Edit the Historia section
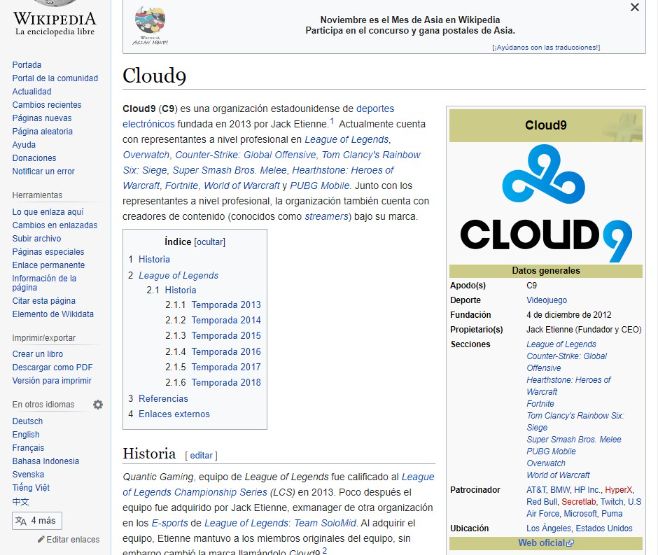Viewport: 658px width, 555px height. (x=201, y=456)
